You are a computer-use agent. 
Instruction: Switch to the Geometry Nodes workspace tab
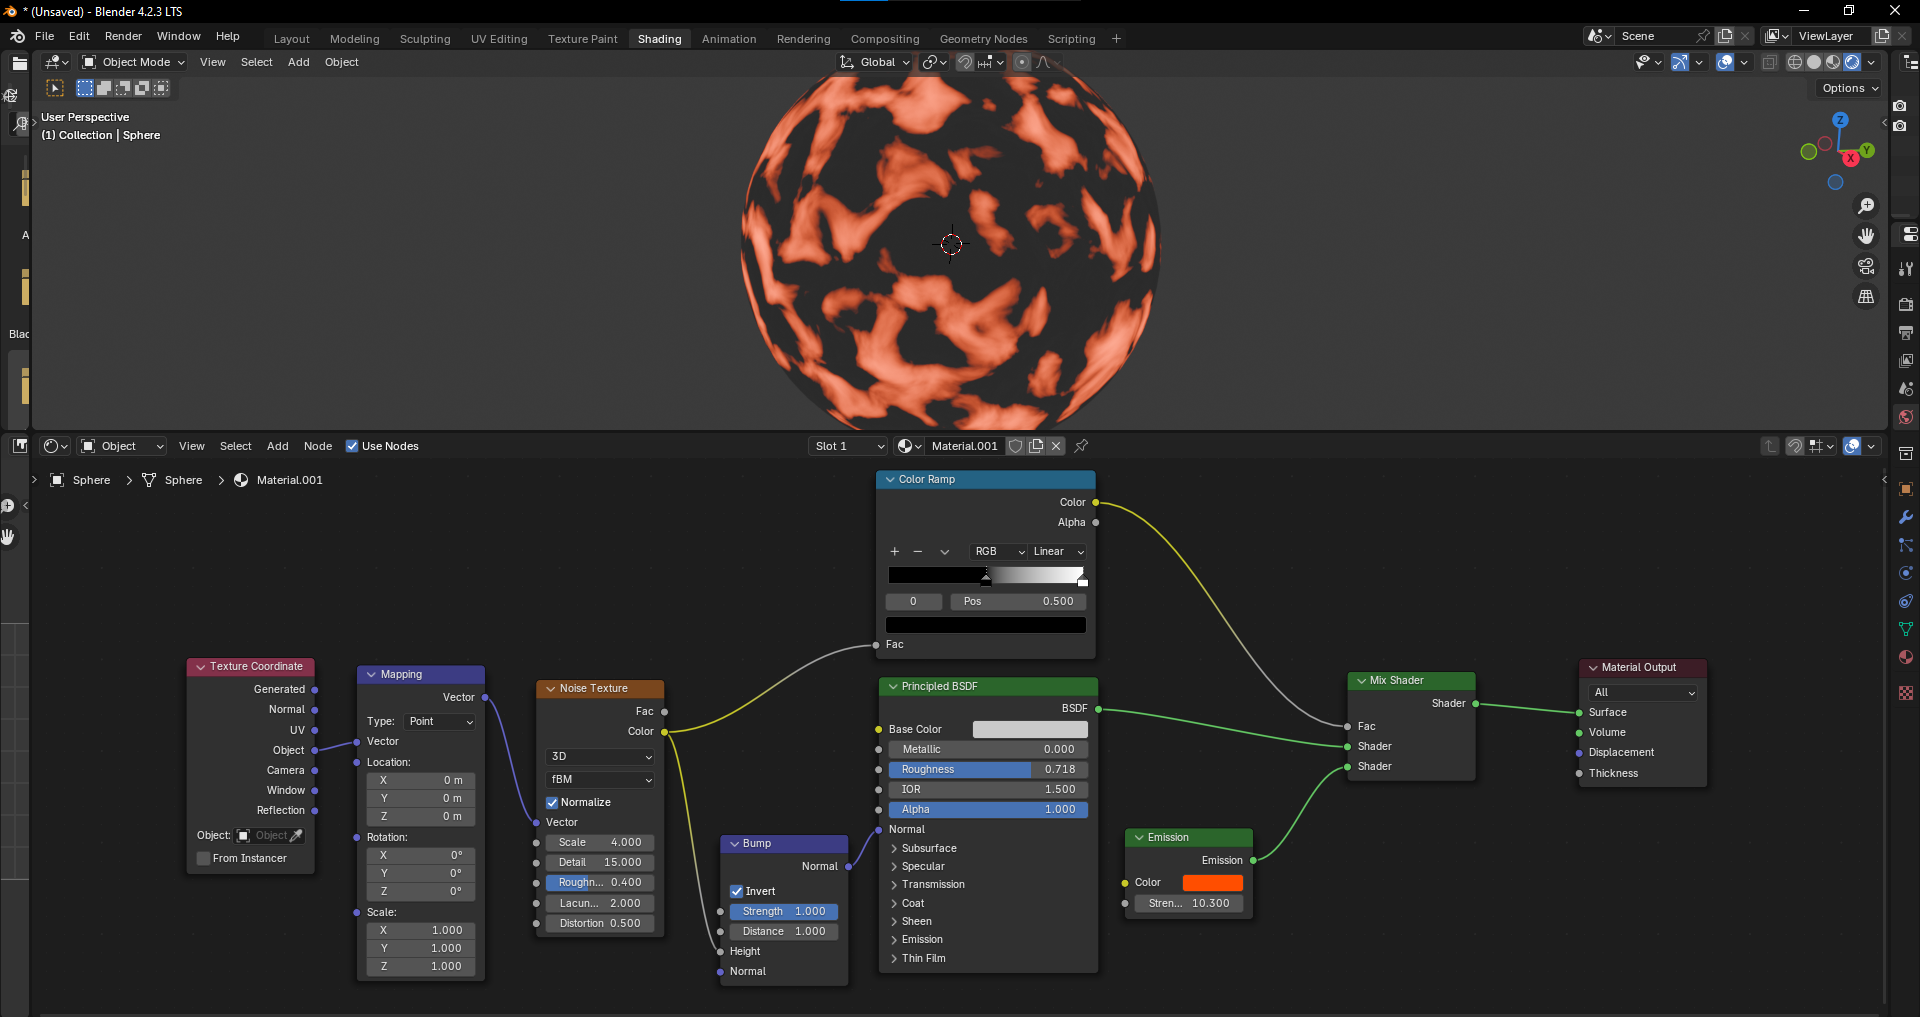click(x=983, y=39)
